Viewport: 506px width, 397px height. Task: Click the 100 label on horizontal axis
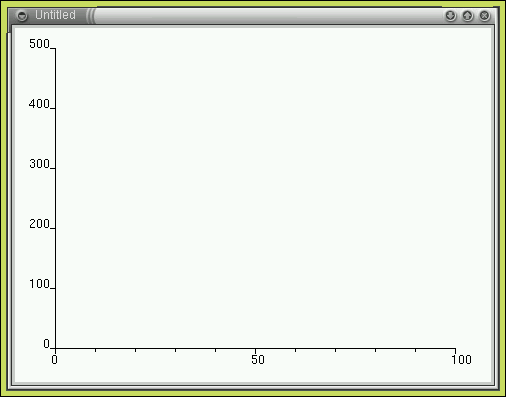[461, 359]
